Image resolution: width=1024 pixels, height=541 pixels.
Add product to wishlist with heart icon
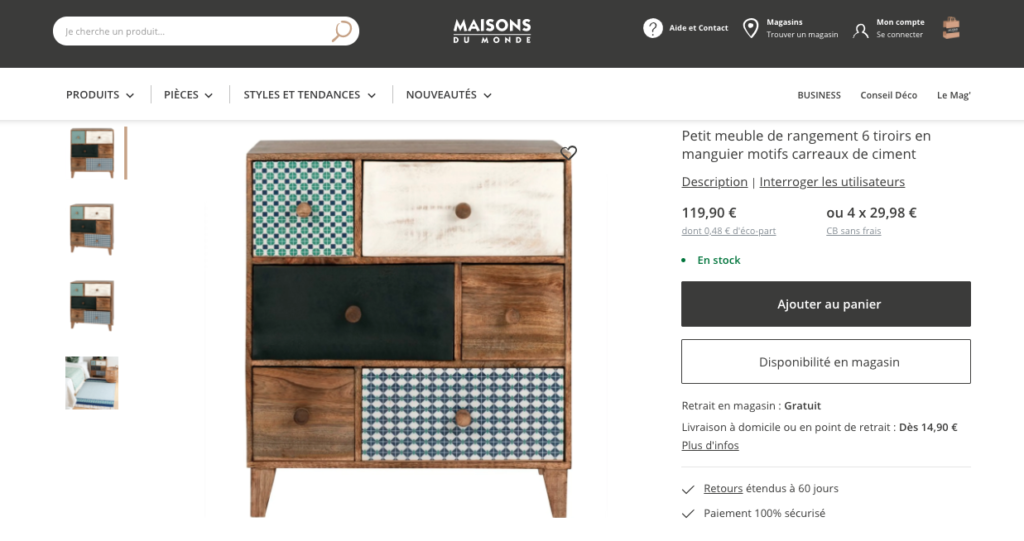569,153
